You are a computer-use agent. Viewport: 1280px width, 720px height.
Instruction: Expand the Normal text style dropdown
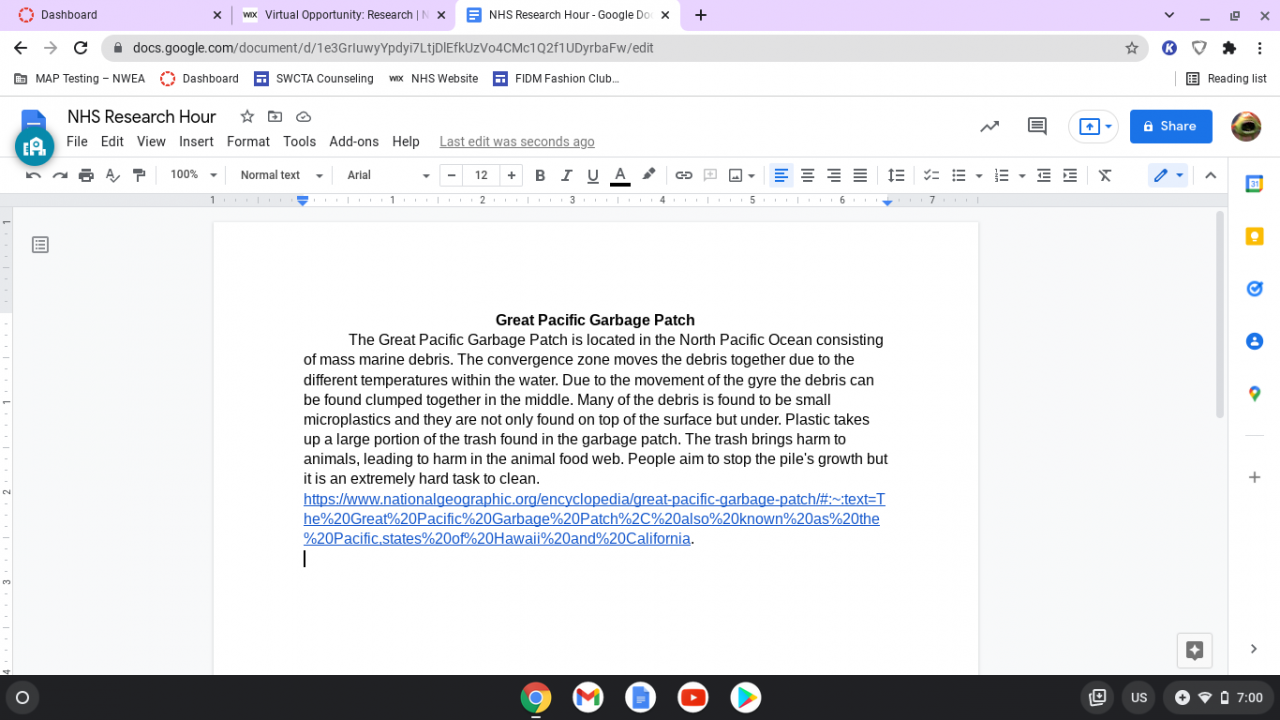click(281, 175)
